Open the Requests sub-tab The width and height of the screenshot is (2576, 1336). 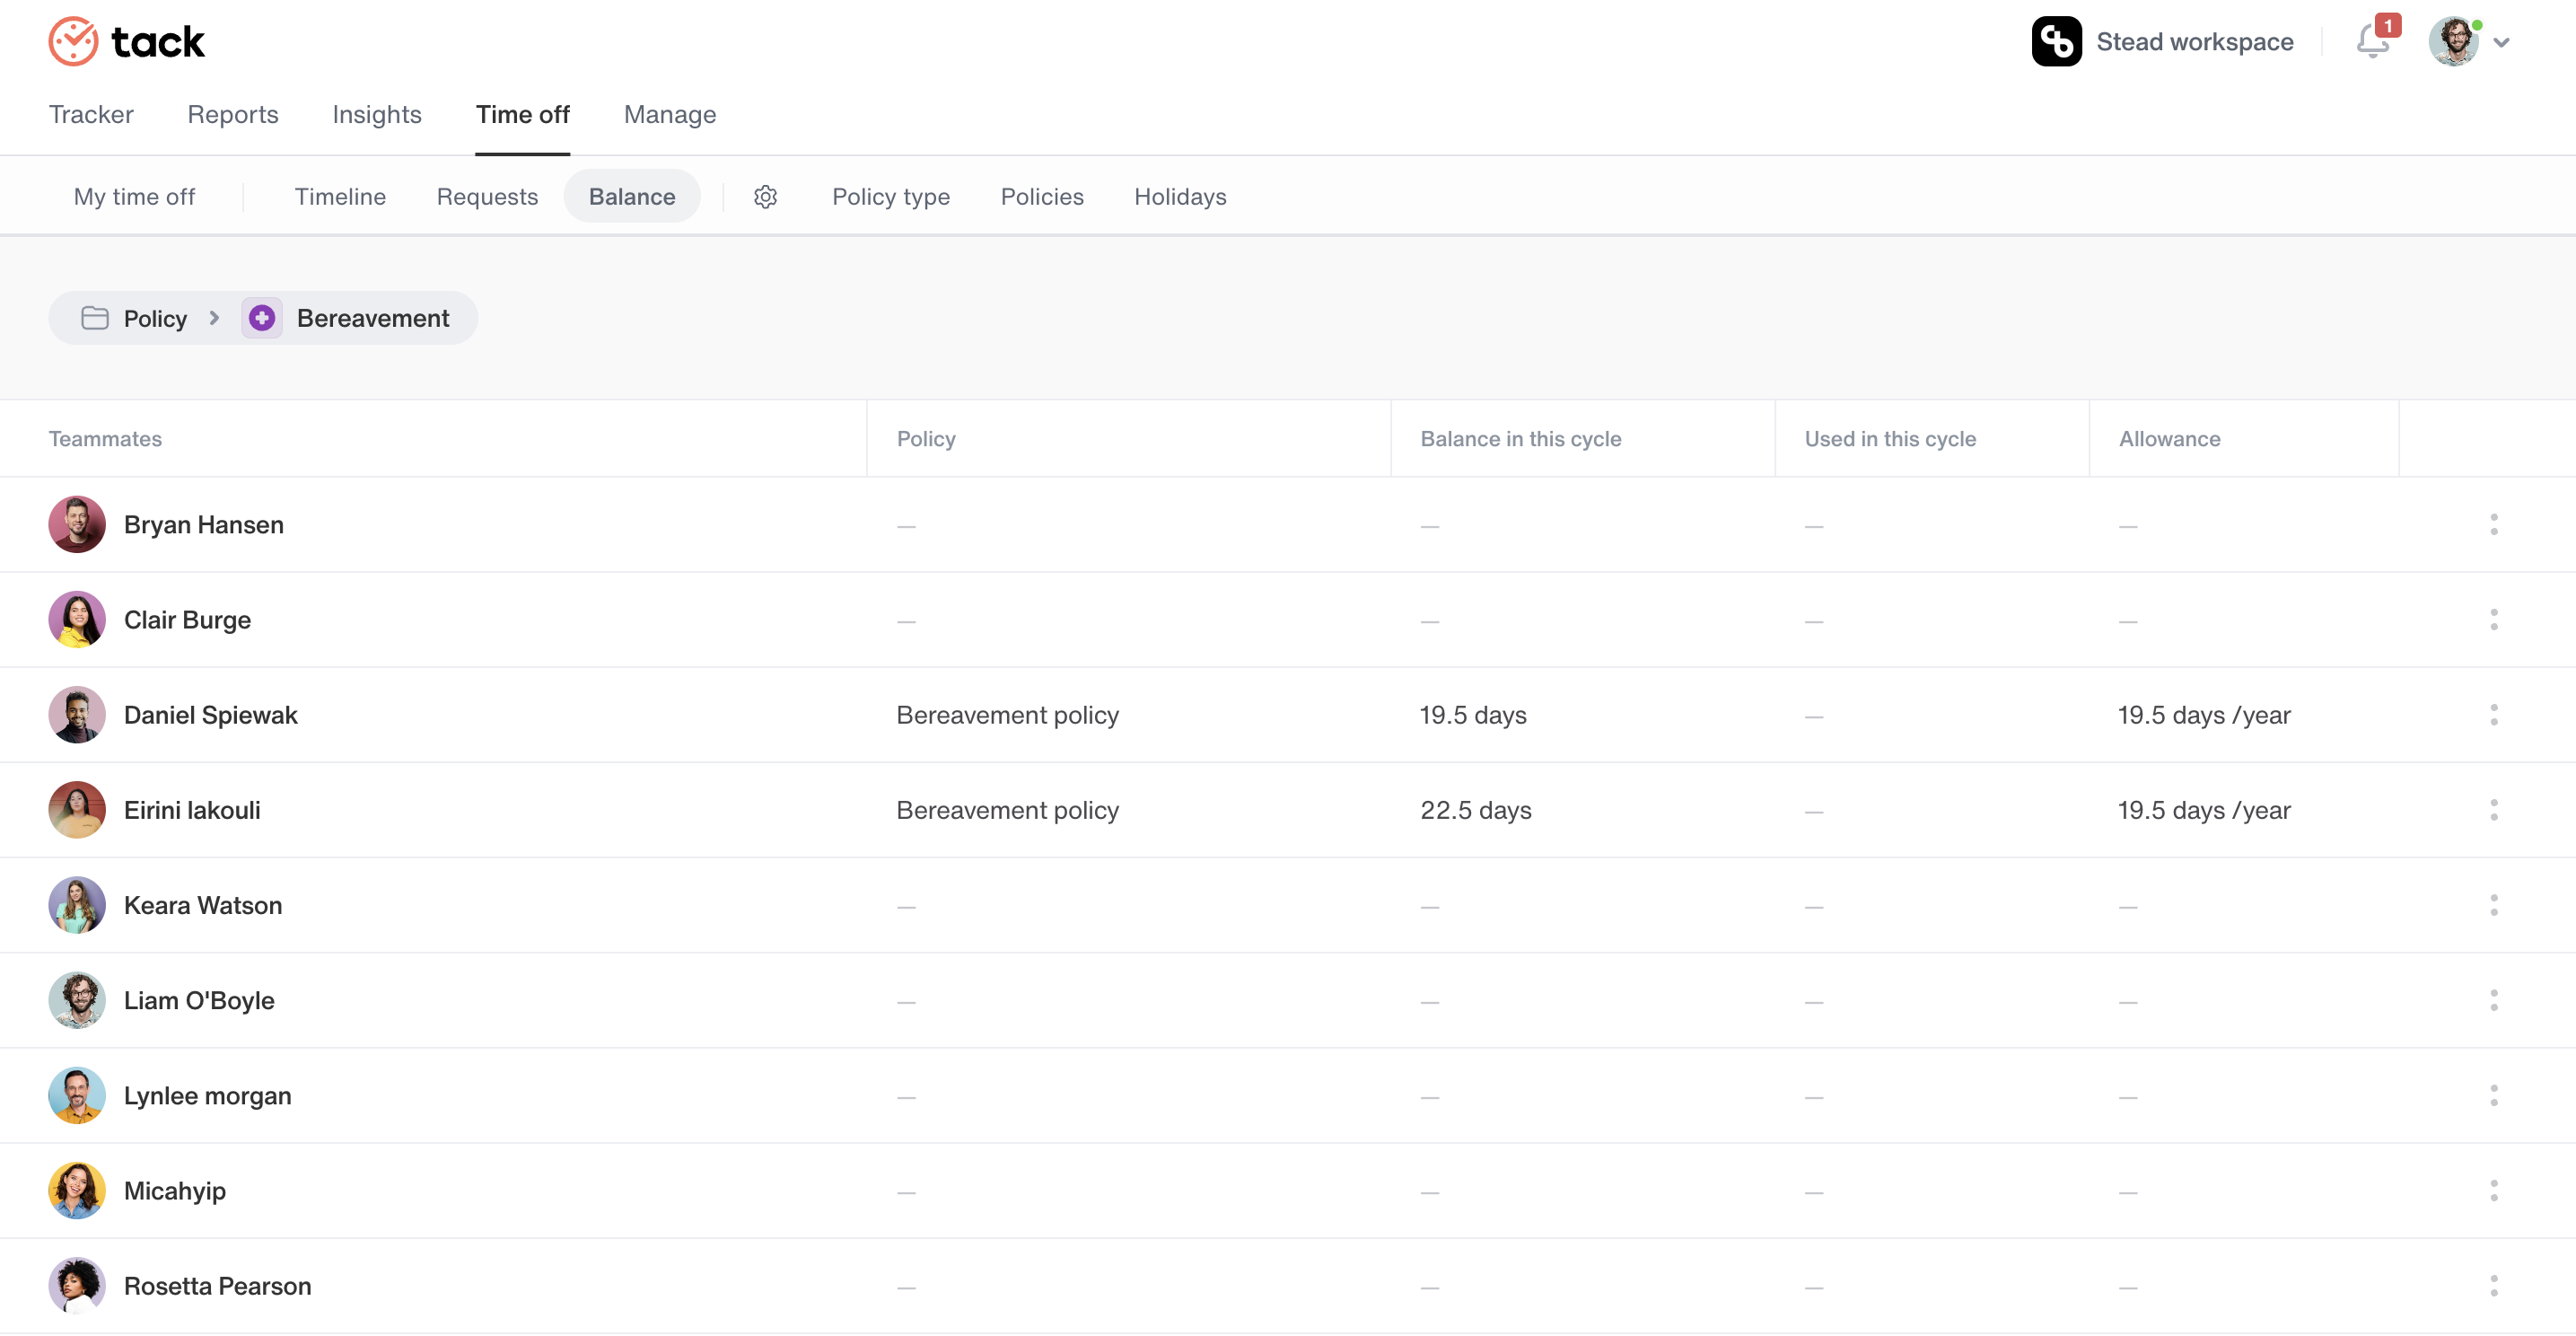point(487,197)
